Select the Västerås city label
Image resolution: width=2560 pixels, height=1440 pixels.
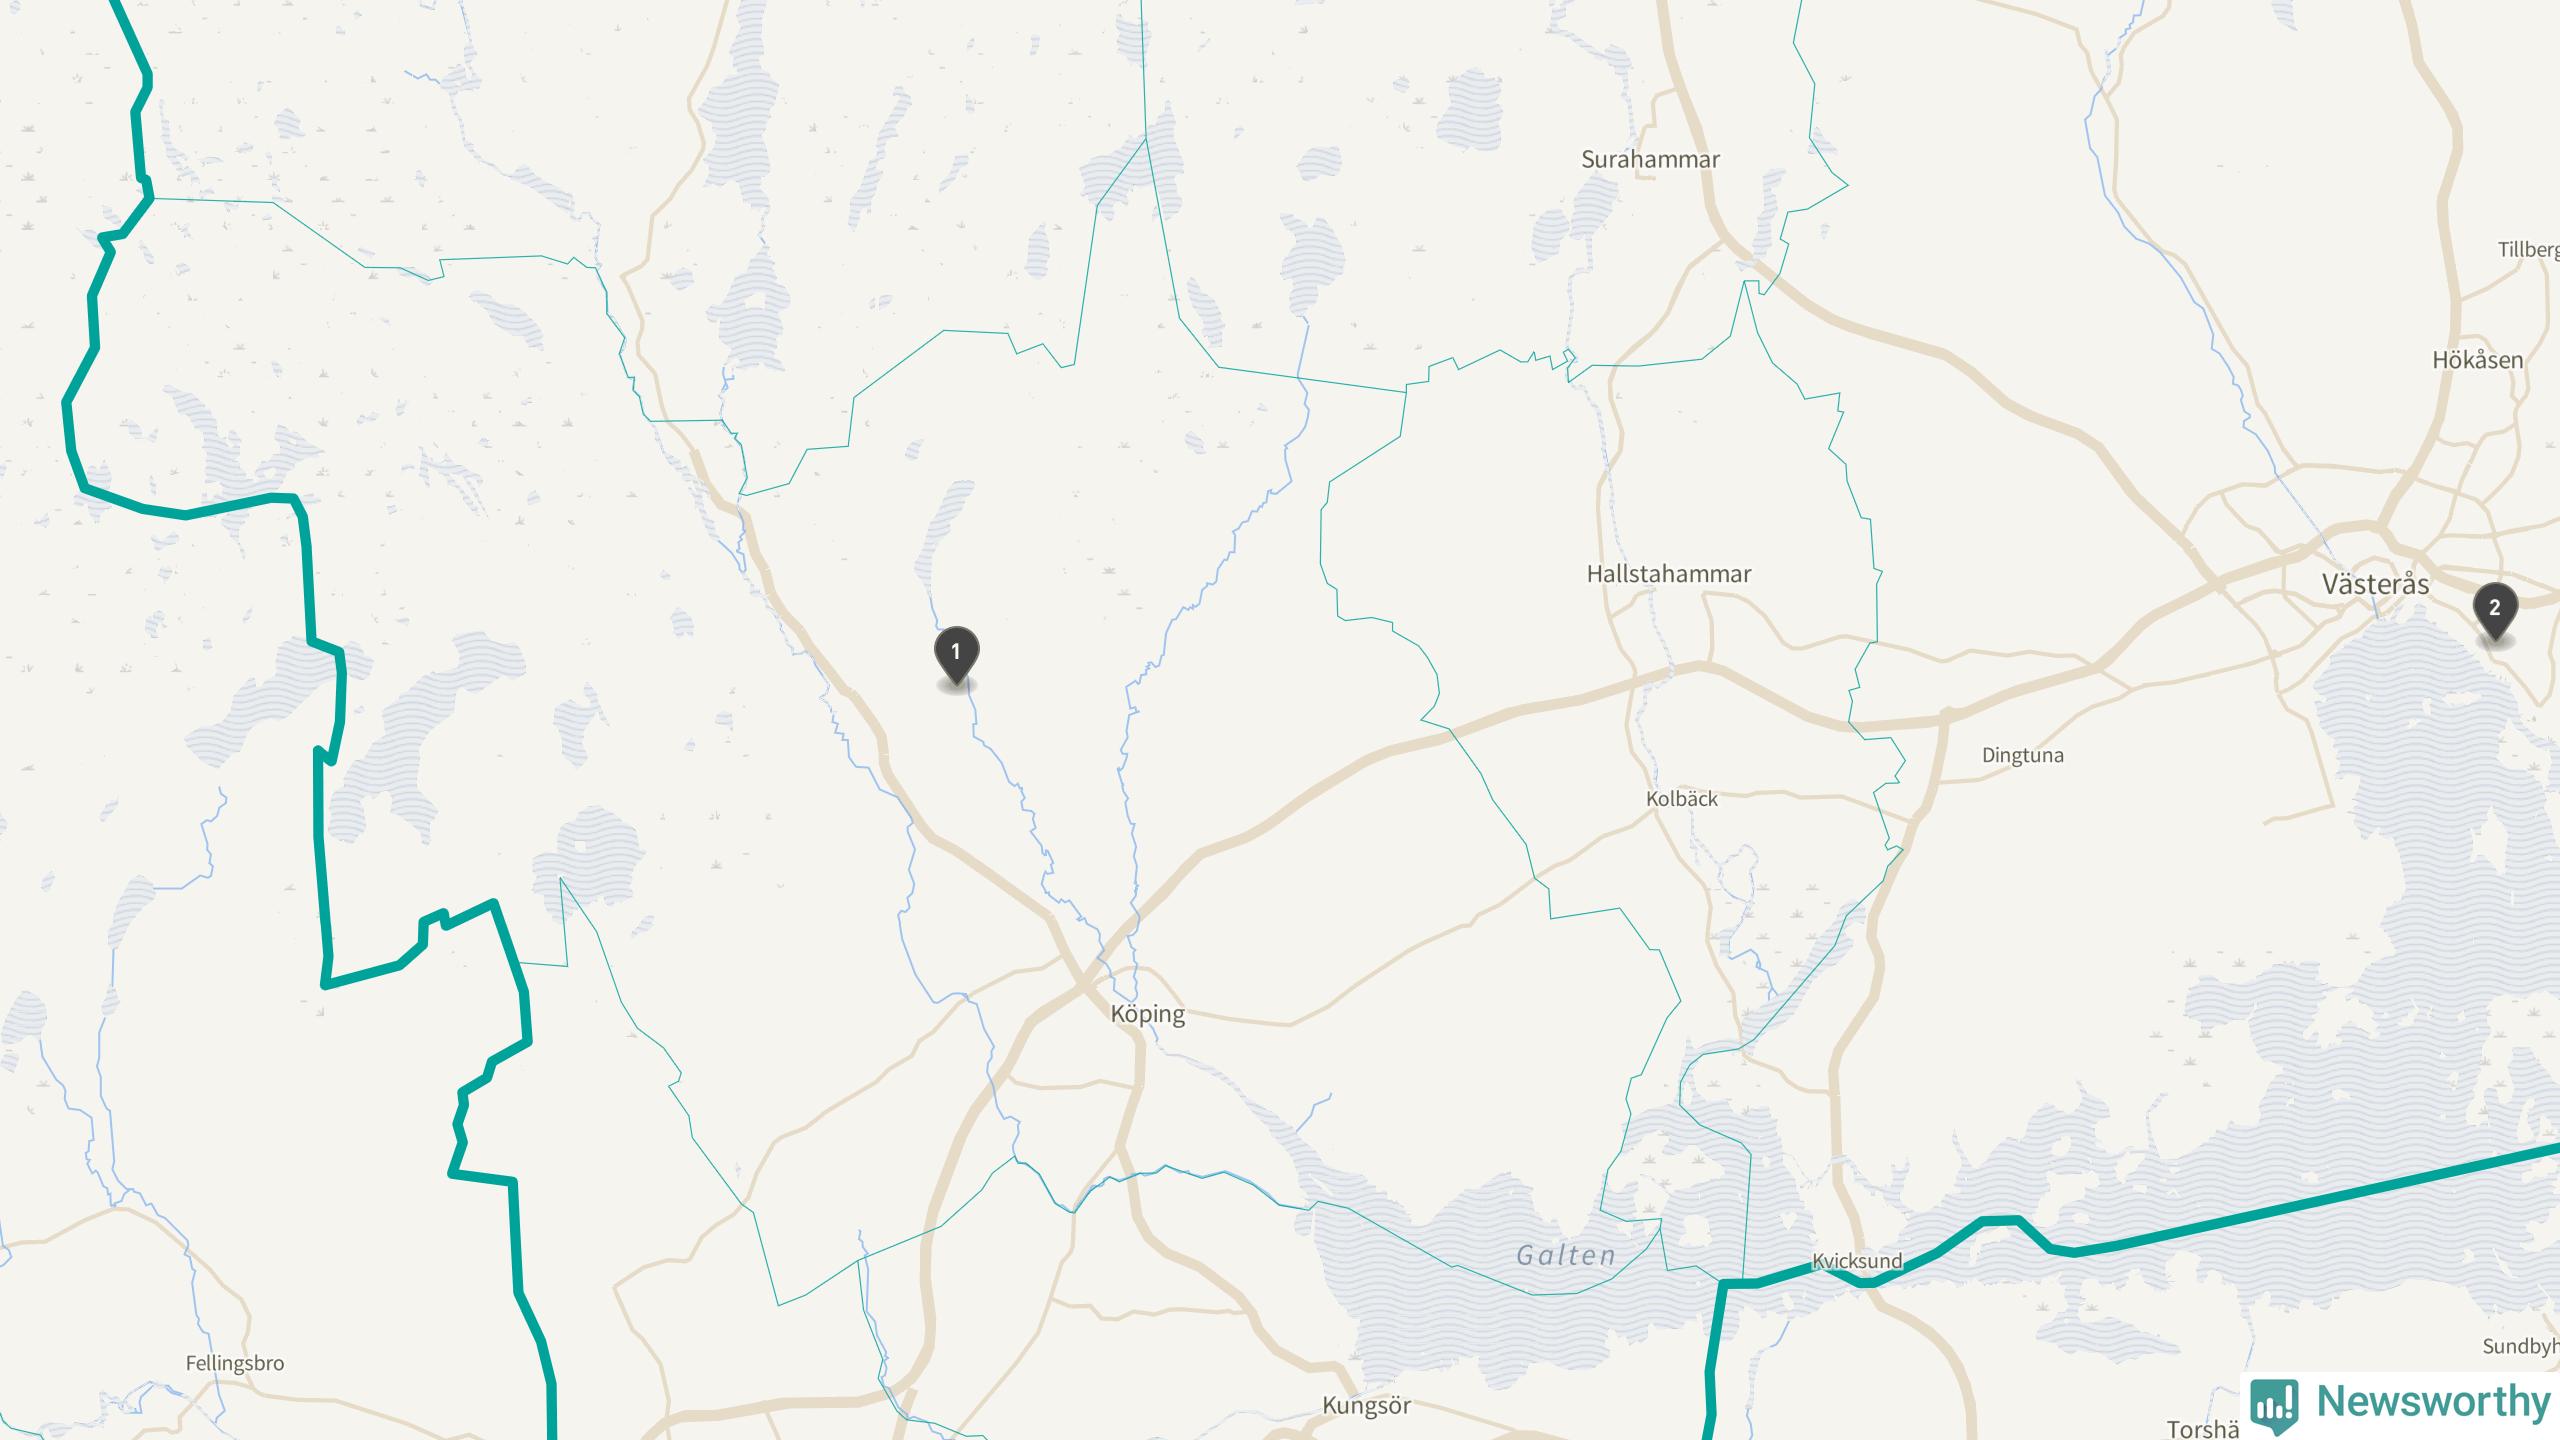pyautogui.click(x=2375, y=584)
